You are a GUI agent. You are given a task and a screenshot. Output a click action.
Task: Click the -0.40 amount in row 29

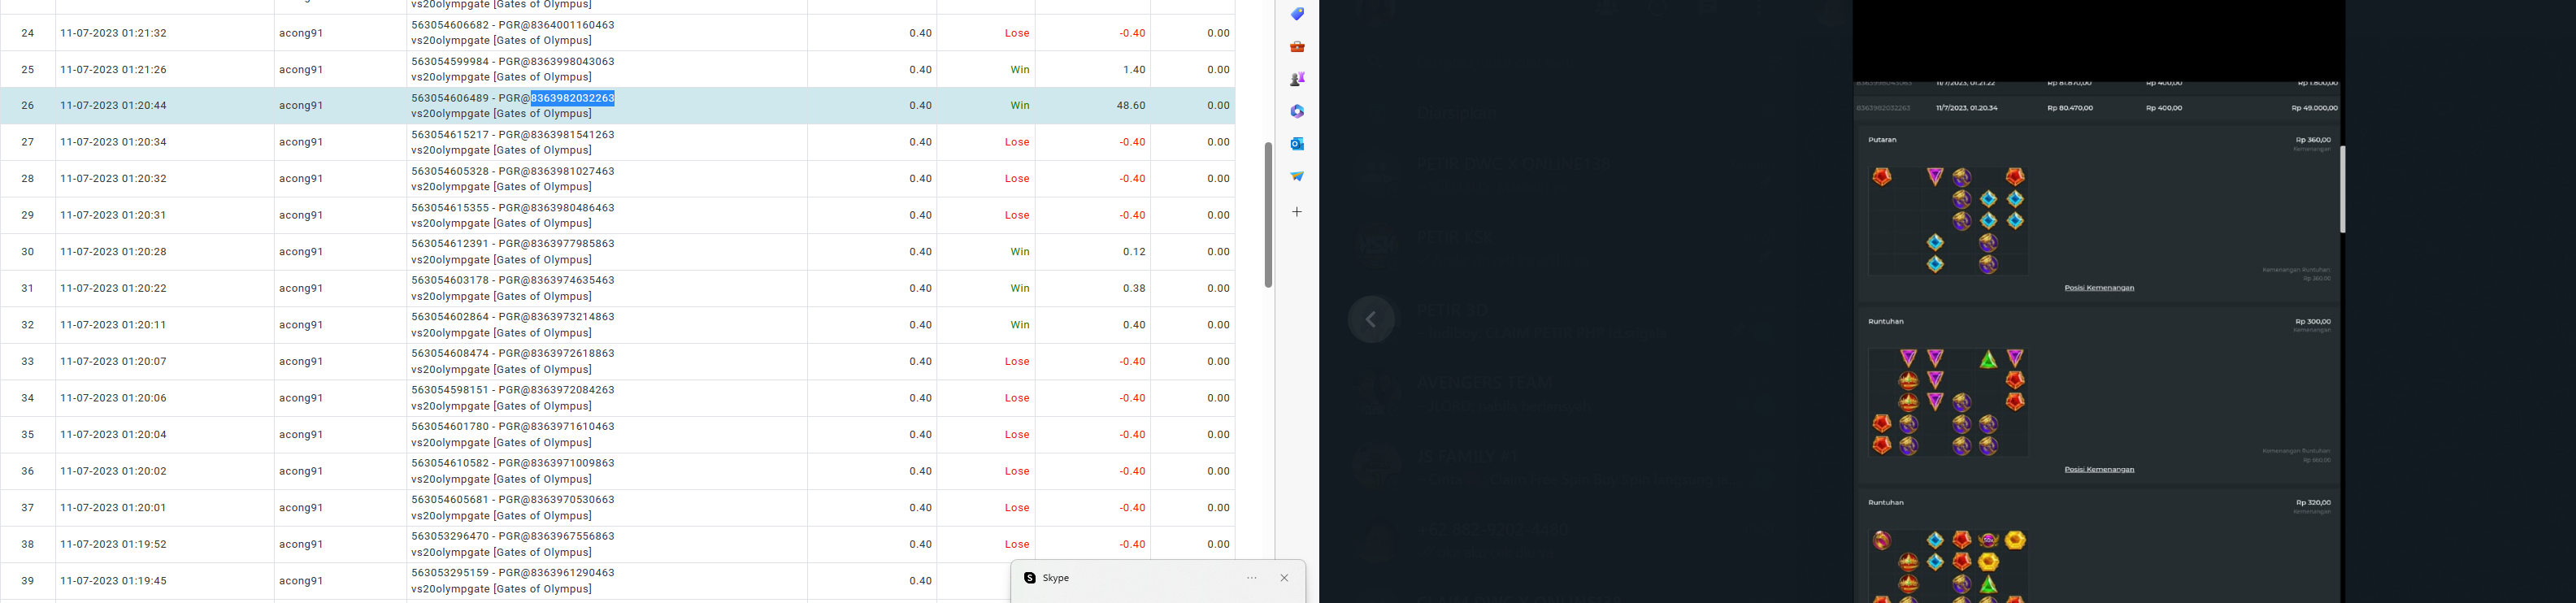[1132, 215]
